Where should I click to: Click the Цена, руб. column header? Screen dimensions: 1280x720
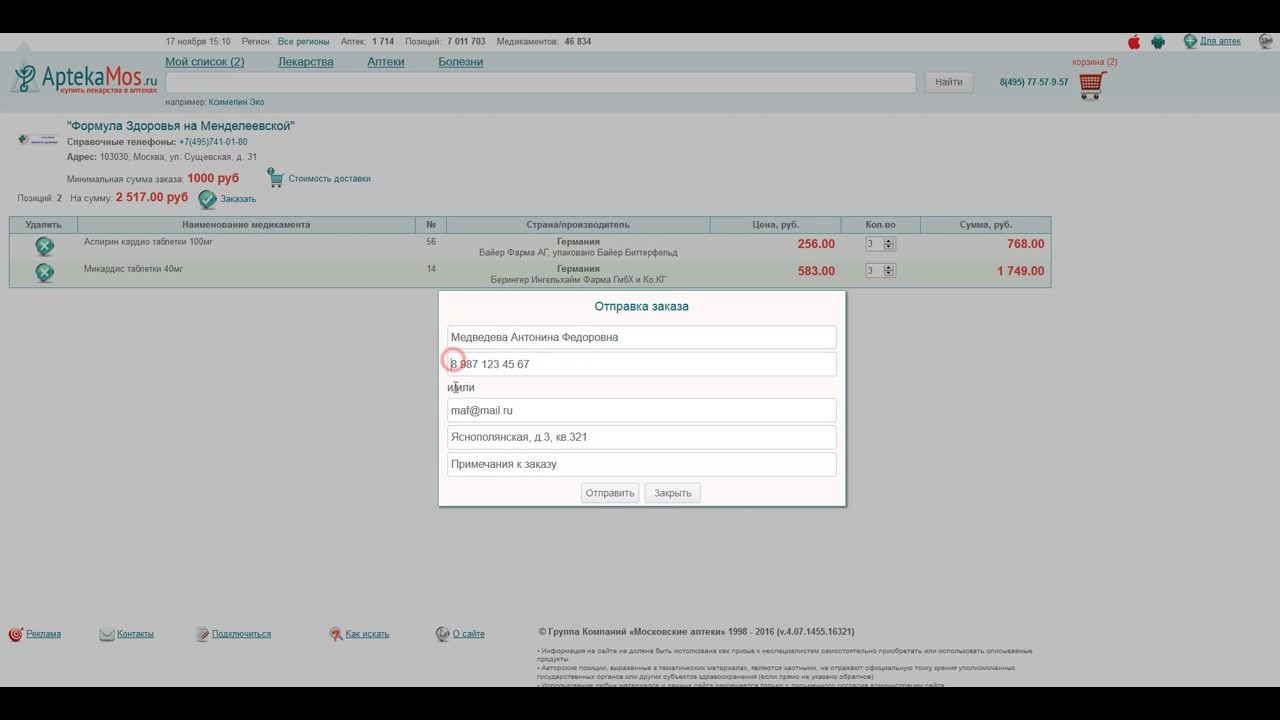click(x=776, y=225)
